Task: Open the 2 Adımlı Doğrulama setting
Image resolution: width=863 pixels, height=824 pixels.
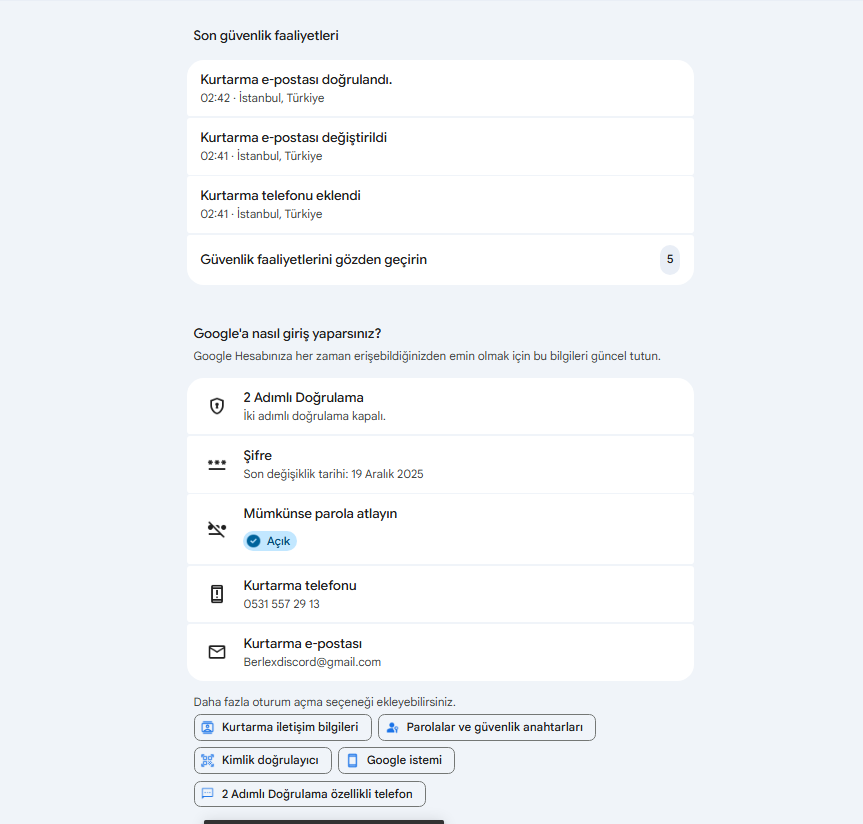Action: 440,406
